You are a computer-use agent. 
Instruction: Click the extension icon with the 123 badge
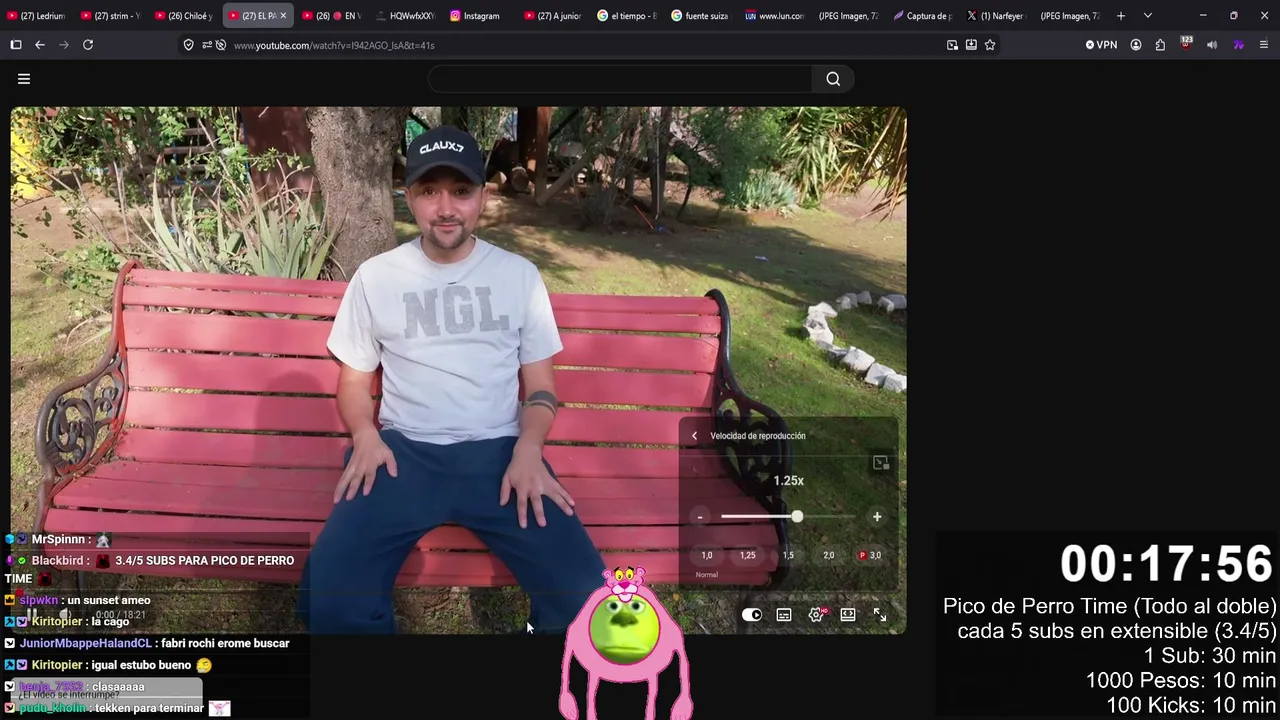pos(1186,44)
